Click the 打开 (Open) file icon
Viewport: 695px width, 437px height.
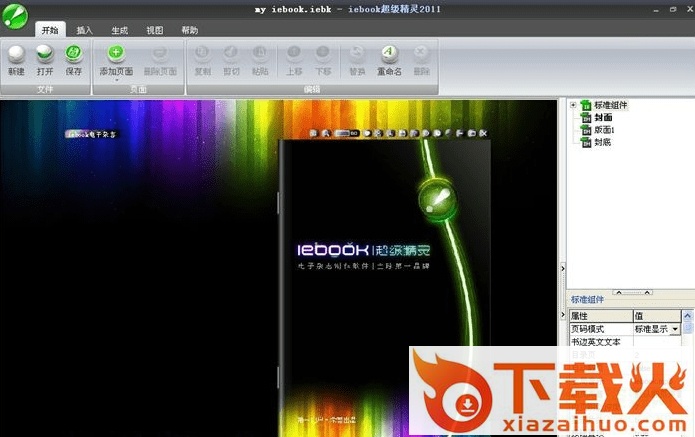(45, 54)
